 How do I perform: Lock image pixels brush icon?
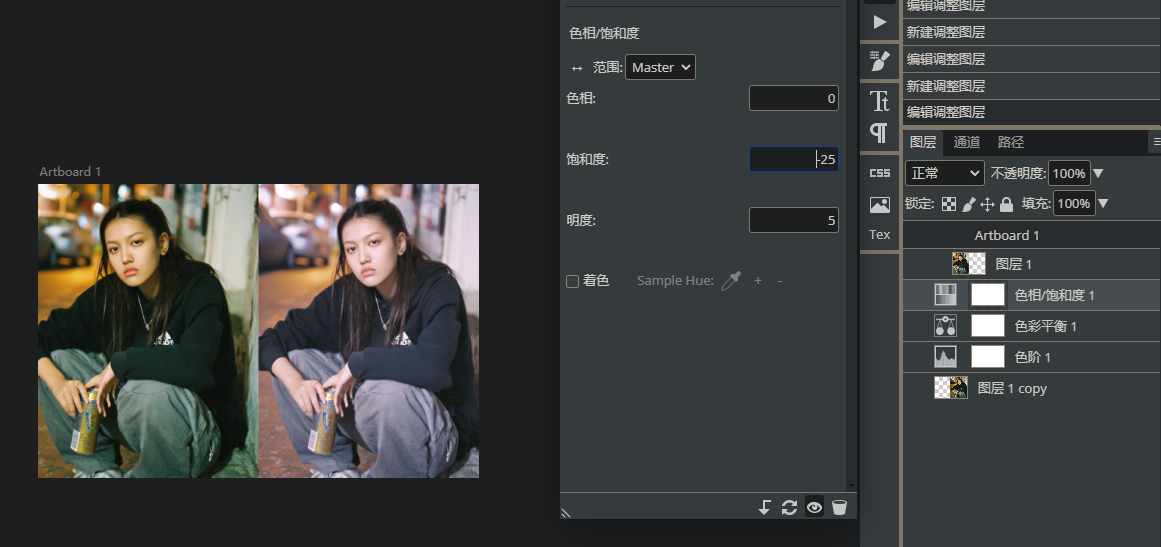[x=968, y=204]
